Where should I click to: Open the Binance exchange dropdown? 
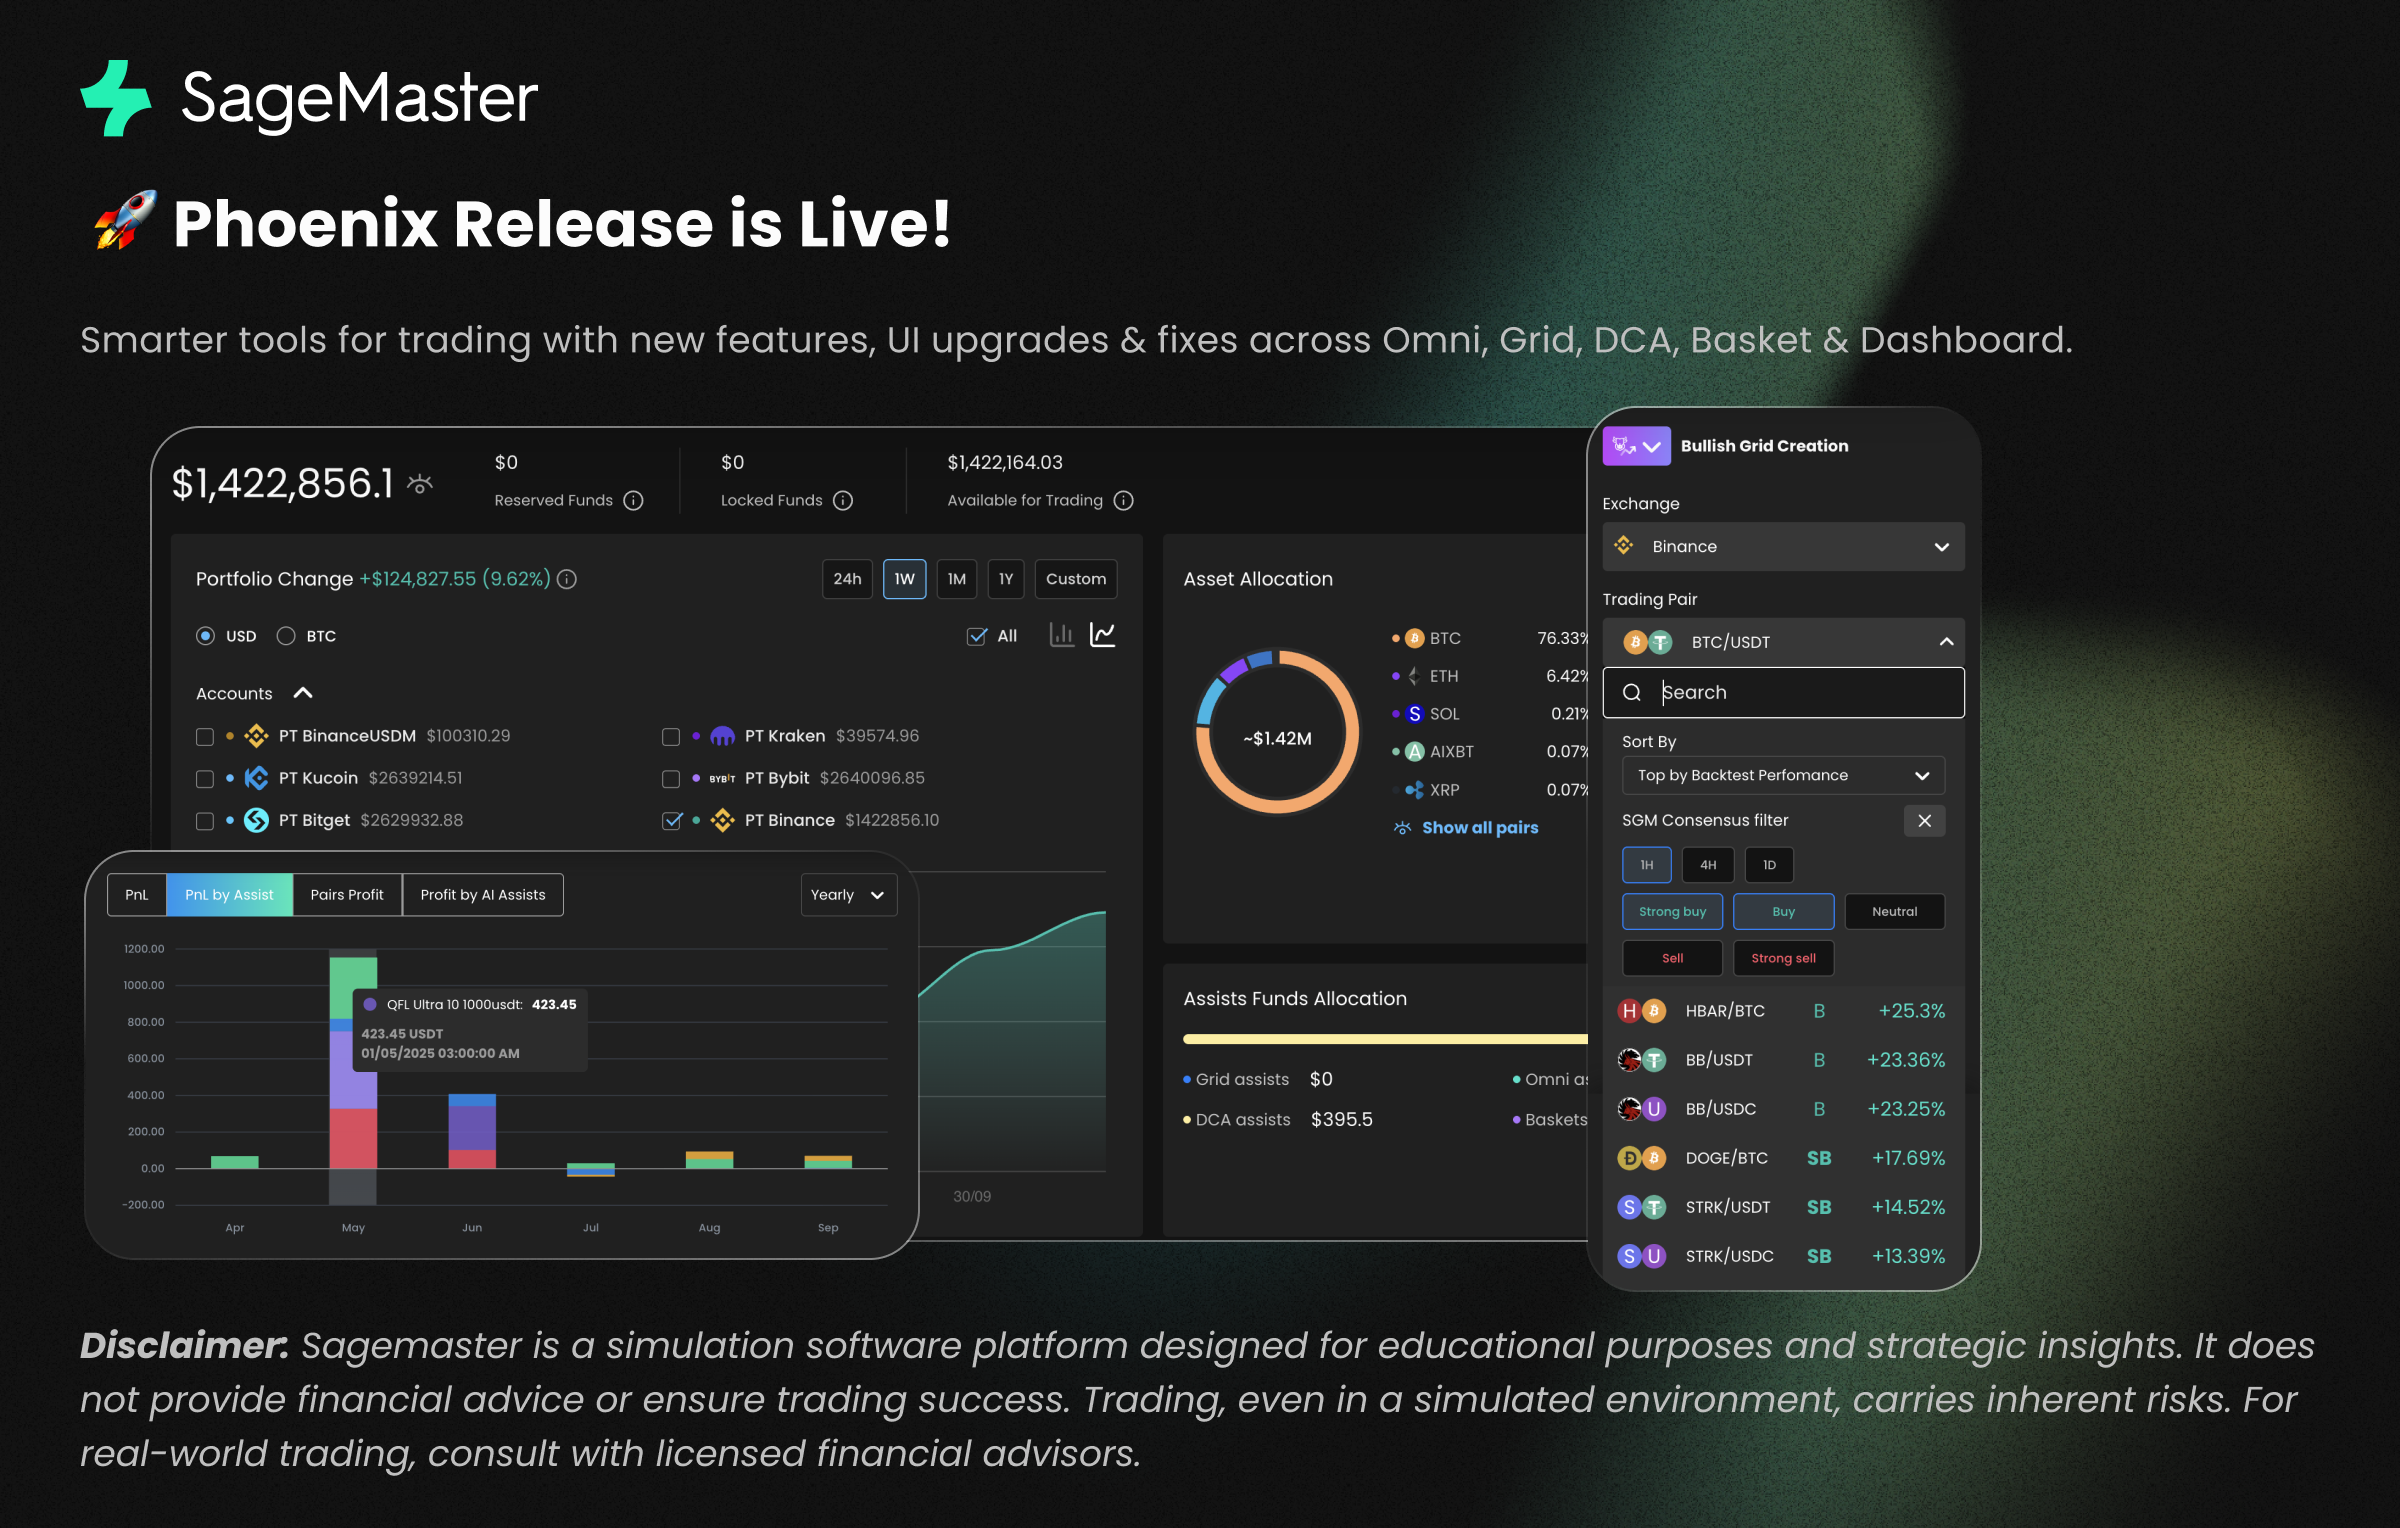coord(1783,547)
